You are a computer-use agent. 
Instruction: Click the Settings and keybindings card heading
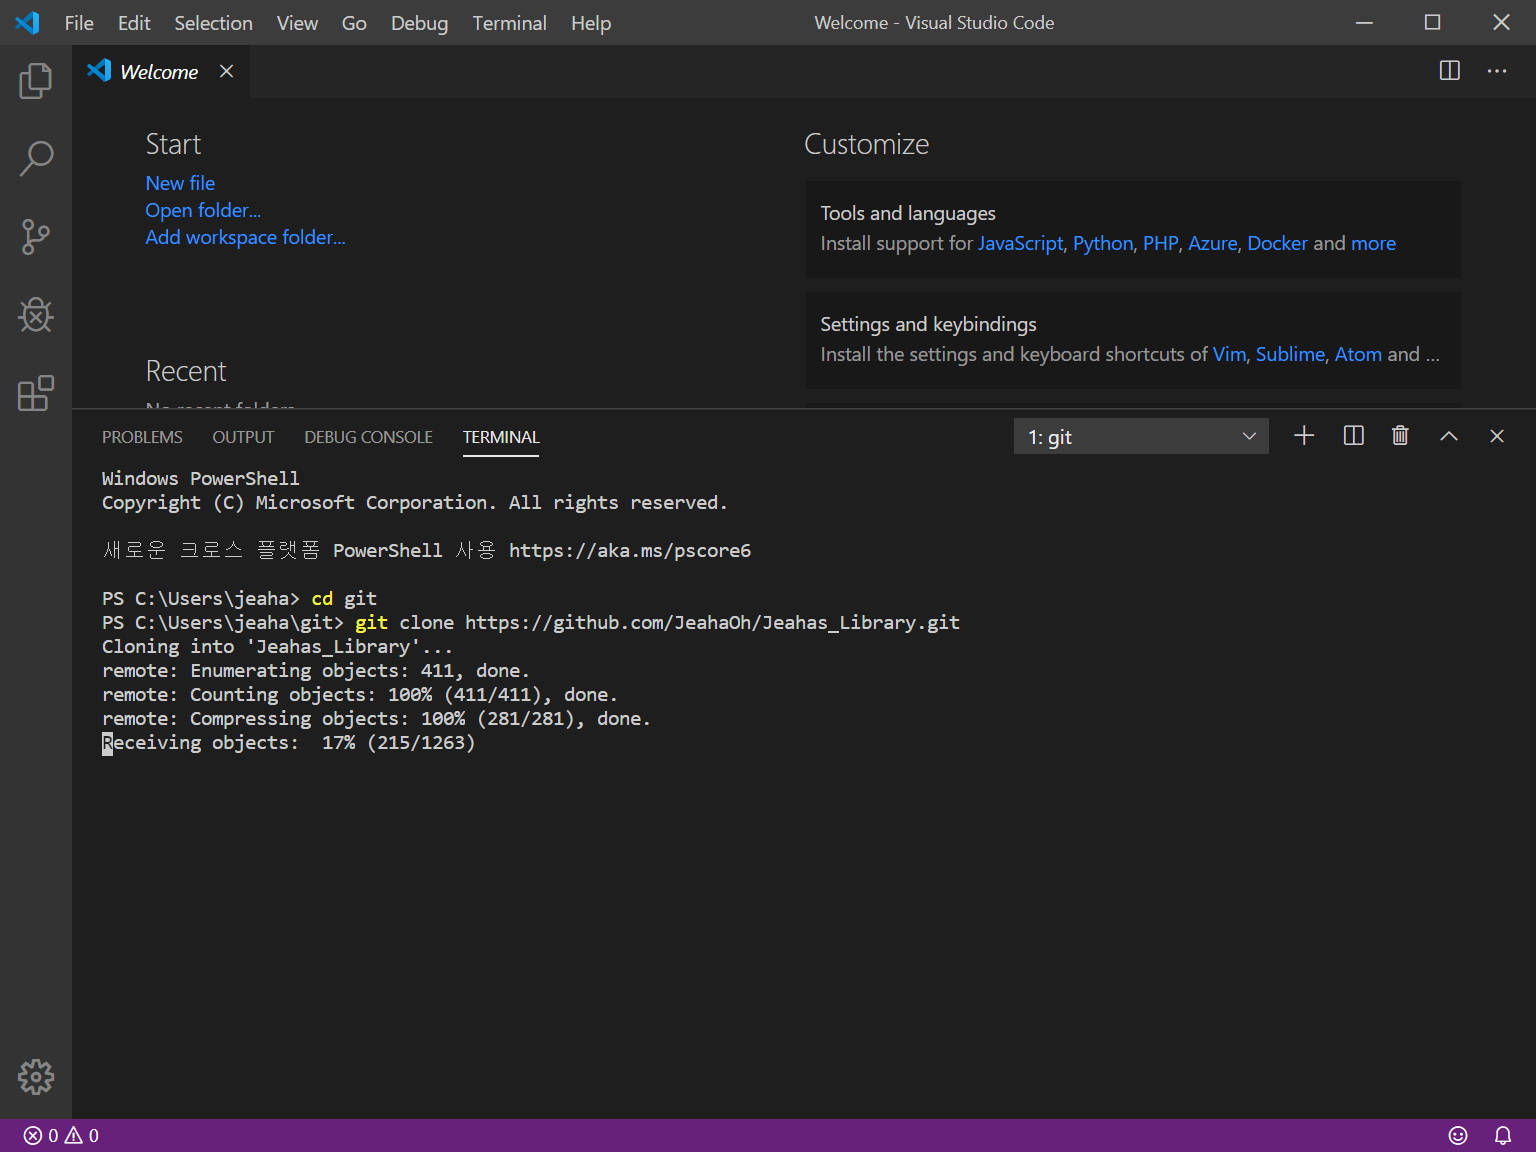coord(928,324)
